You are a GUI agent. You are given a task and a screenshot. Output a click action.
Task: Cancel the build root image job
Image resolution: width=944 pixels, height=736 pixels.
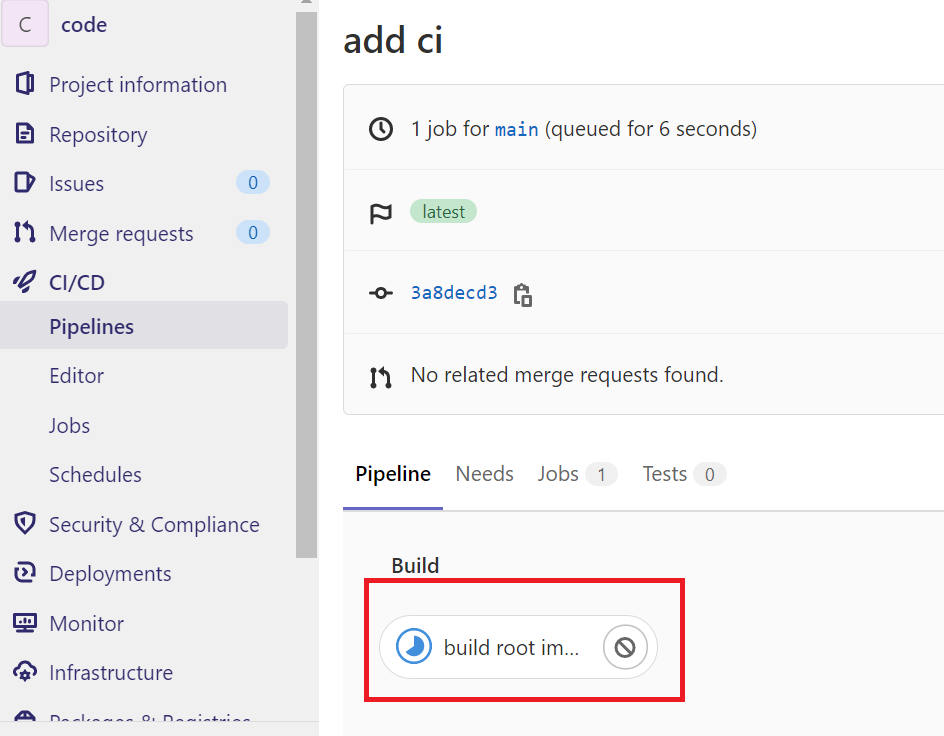pos(624,647)
